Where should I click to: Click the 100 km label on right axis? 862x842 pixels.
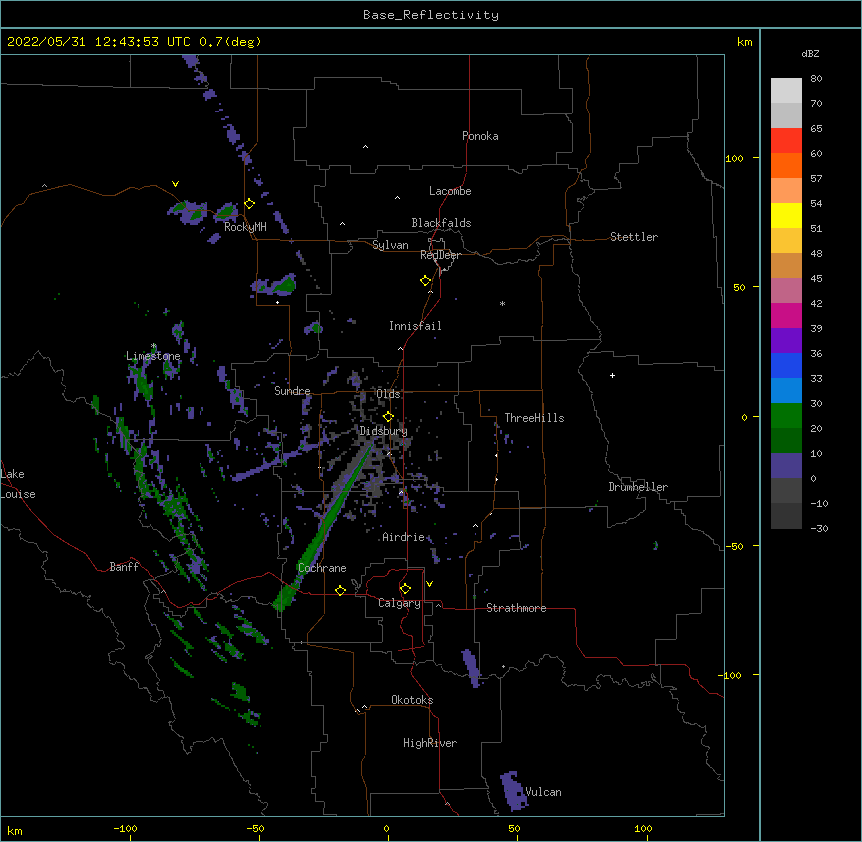coord(734,158)
